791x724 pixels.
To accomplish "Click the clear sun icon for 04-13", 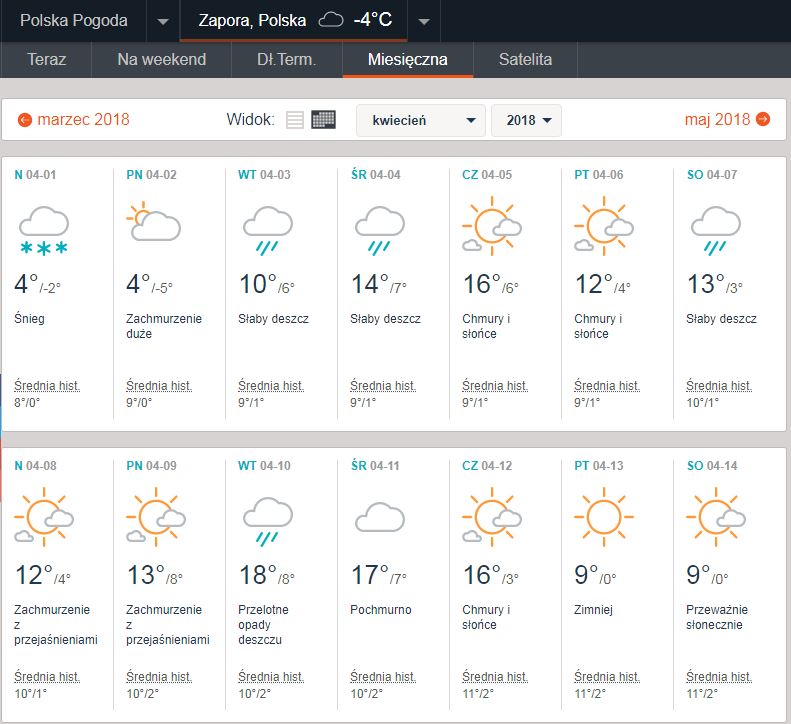I will tap(603, 515).
